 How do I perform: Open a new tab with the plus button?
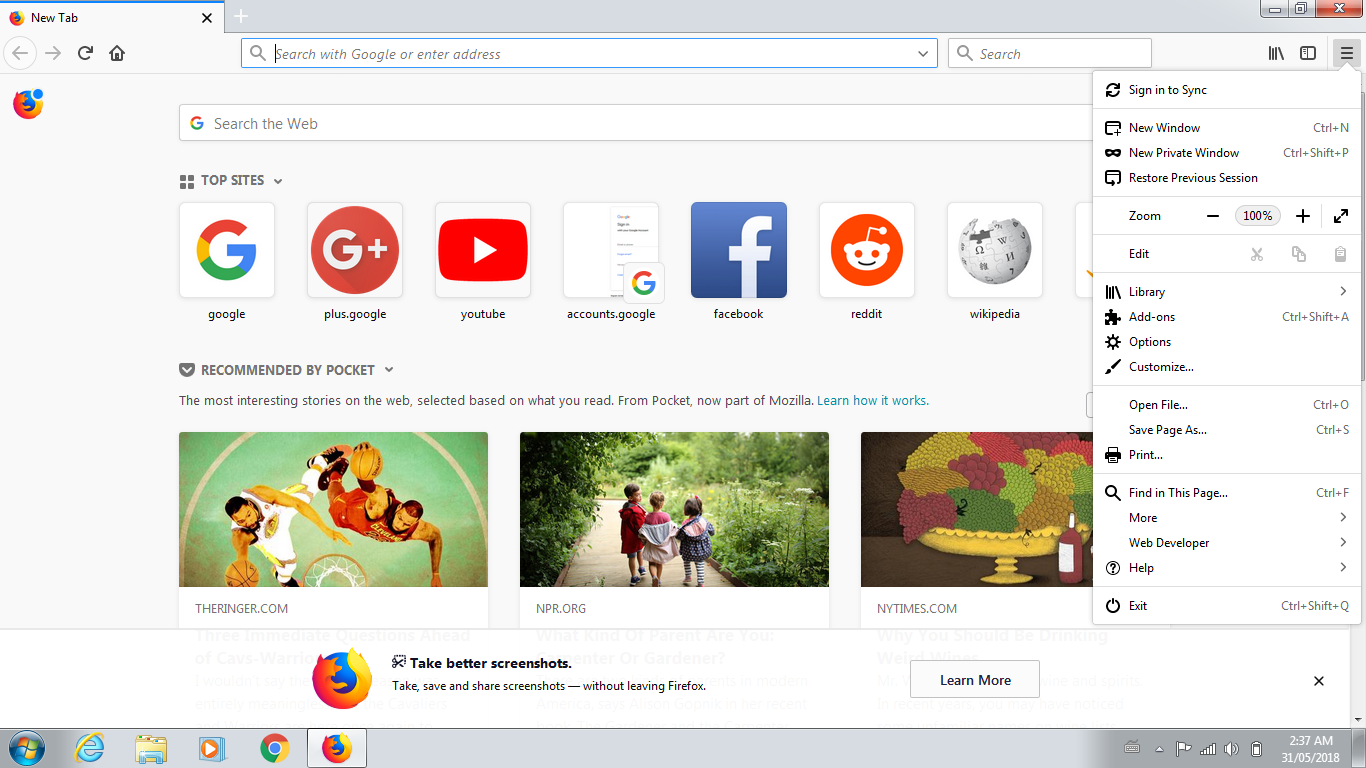point(241,17)
